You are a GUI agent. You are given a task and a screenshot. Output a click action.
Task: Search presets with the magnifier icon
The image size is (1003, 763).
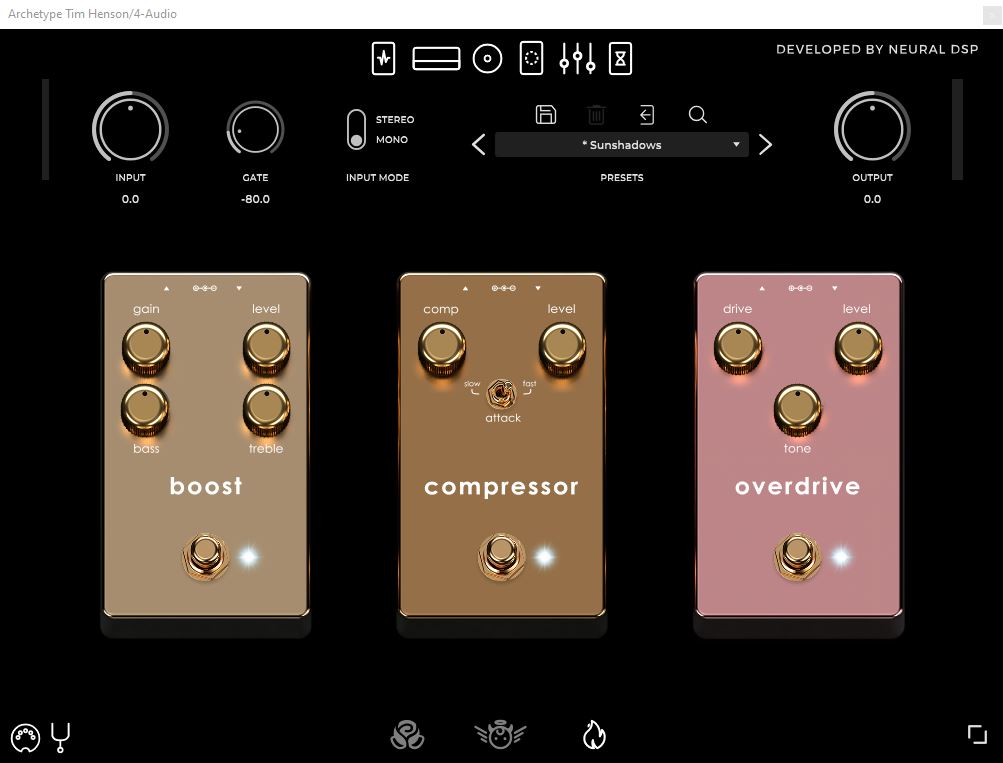tap(697, 114)
